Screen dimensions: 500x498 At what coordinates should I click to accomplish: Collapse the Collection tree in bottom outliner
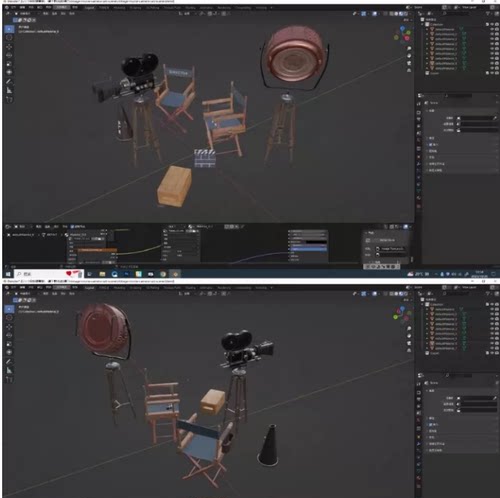coord(423,304)
